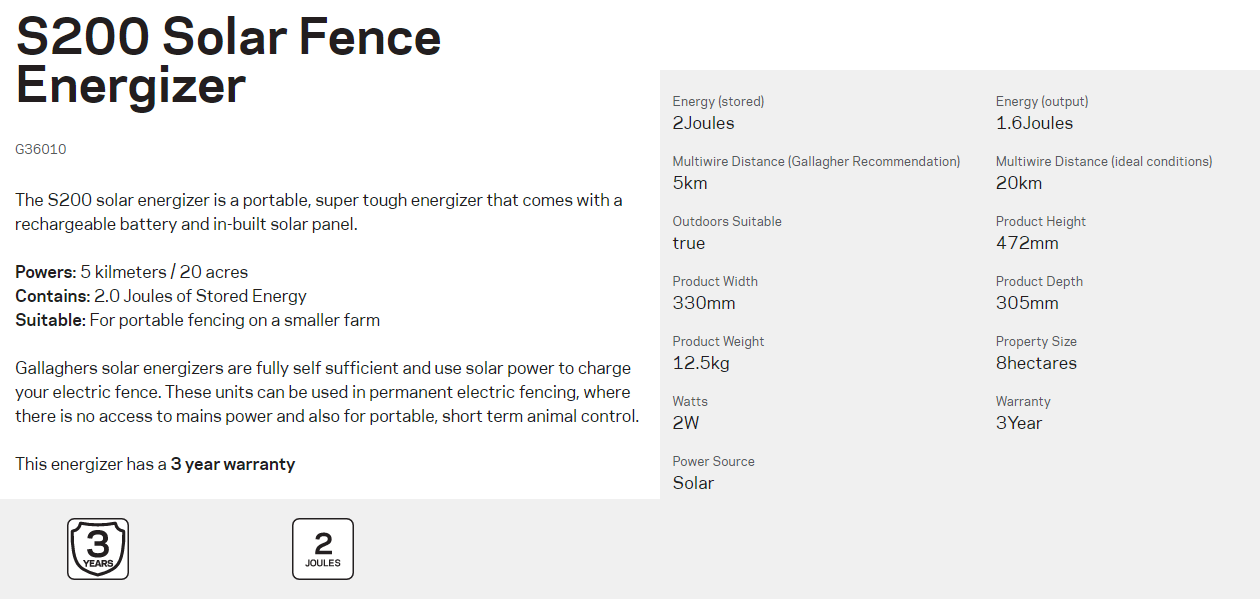Click the 2 joules badge icon
Image resolution: width=1260 pixels, height=600 pixels.
[323, 549]
